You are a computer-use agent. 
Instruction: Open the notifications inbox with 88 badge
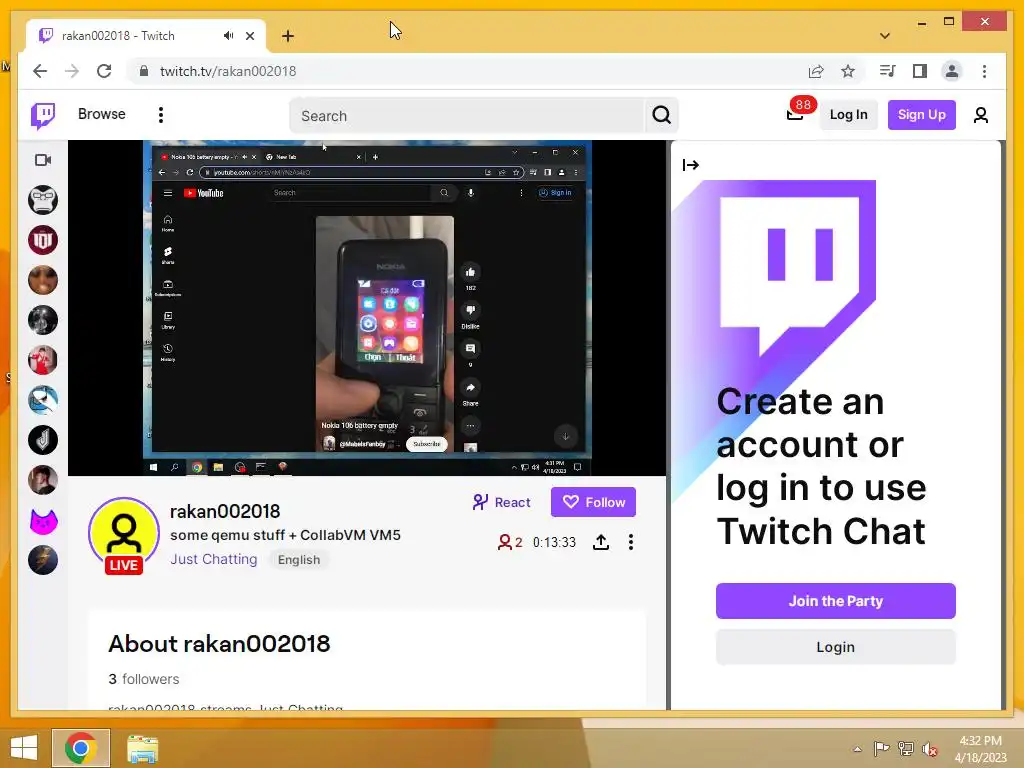[x=797, y=112]
